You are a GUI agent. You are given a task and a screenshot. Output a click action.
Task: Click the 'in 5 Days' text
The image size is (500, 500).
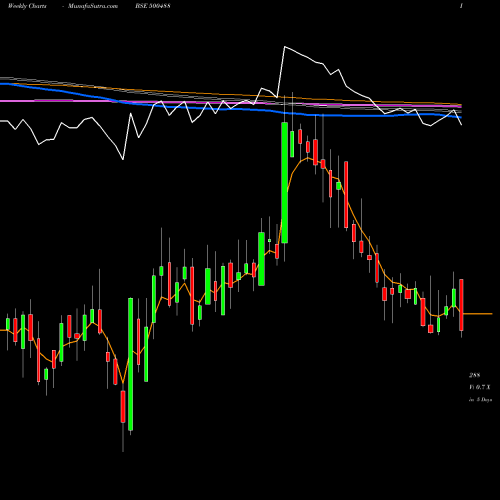[x=480, y=399]
